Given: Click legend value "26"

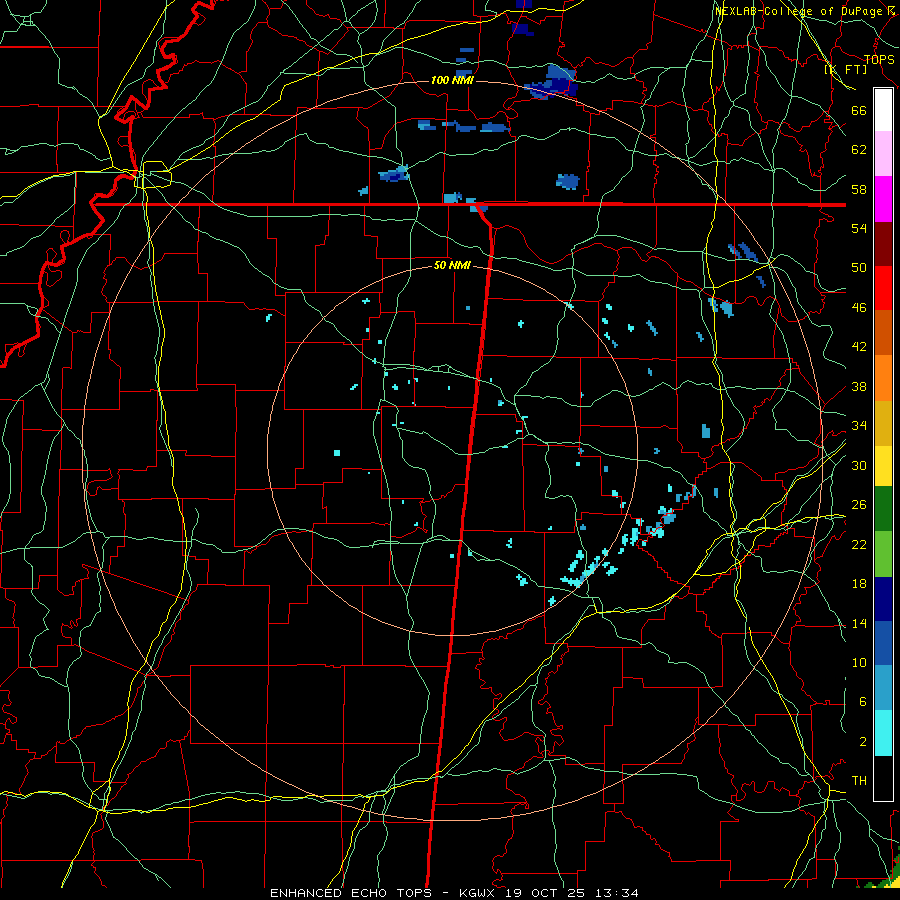Looking at the screenshot, I should pos(859,505).
